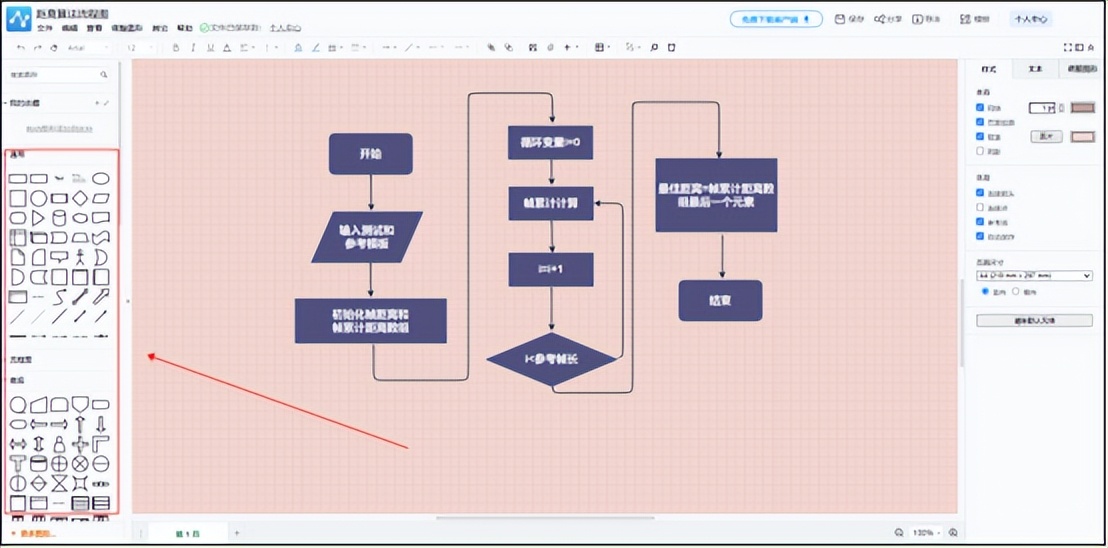Open the second menu in the menu bar

[69, 28]
